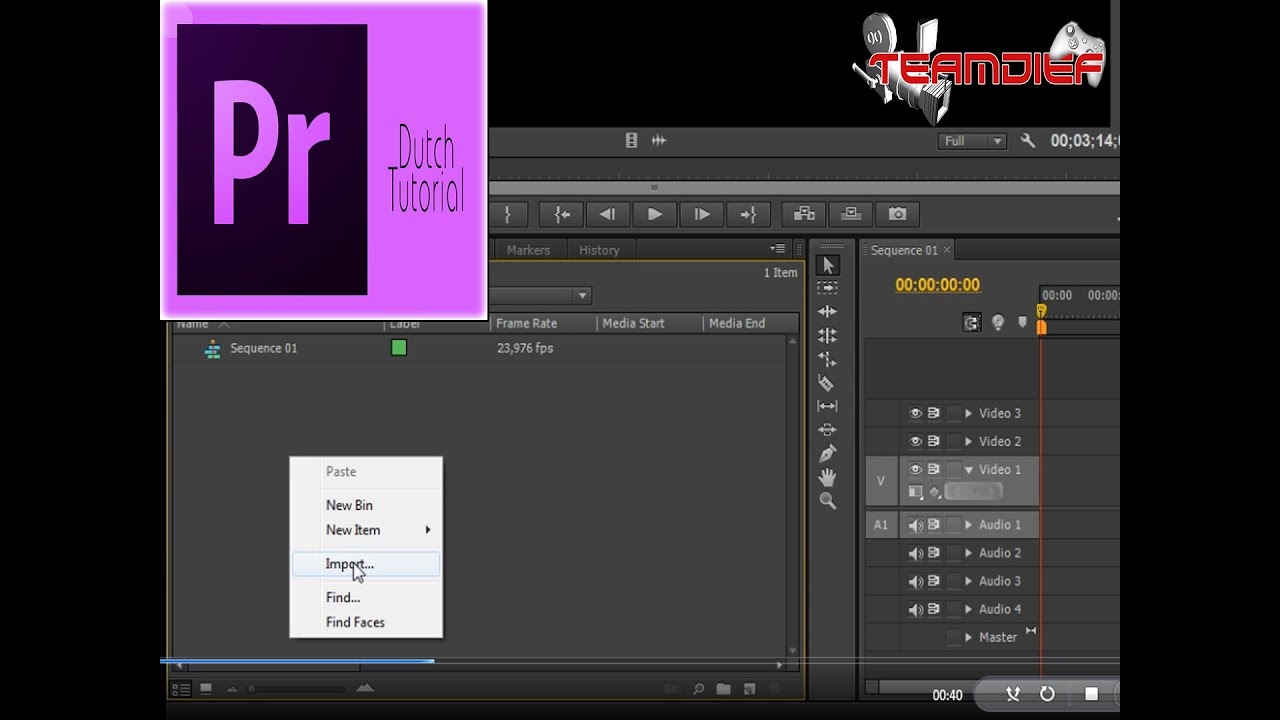Click the Lift button in monitor

pyautogui.click(x=803, y=214)
